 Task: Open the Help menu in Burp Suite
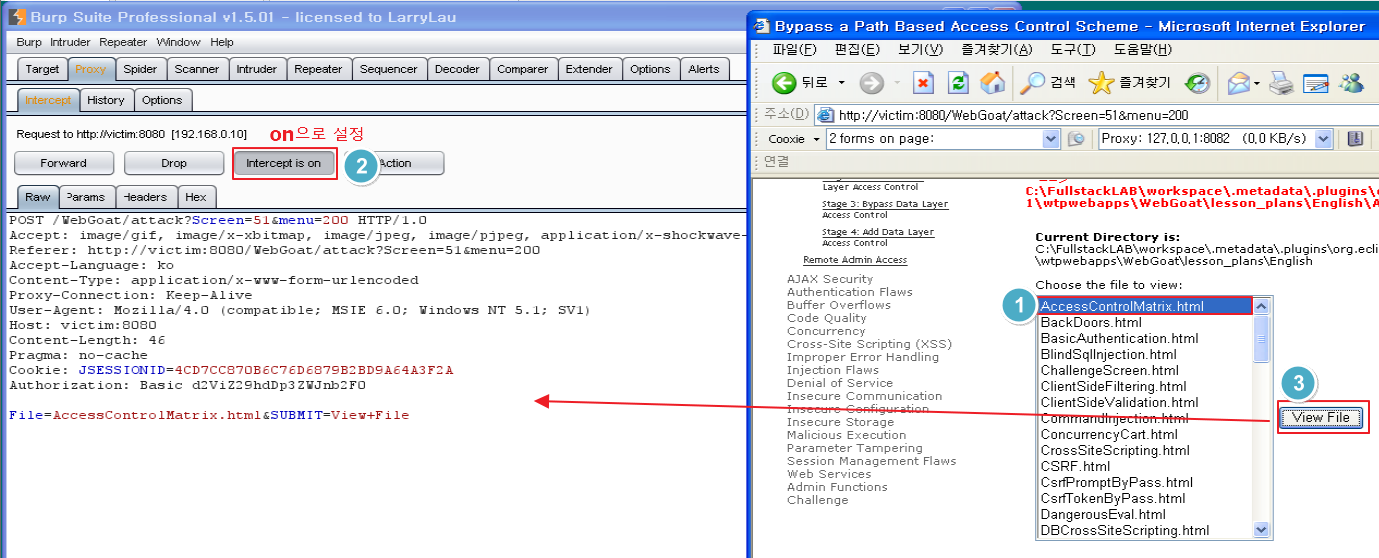(222, 42)
